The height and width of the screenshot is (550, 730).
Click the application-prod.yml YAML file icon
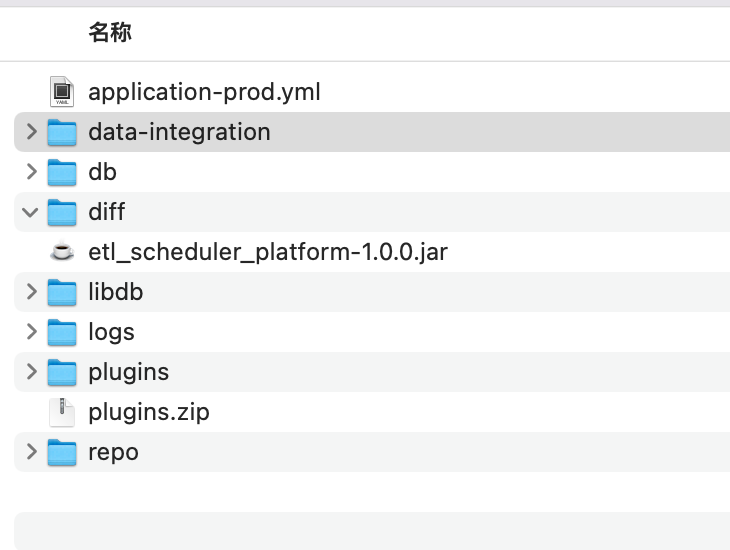[x=62, y=92]
